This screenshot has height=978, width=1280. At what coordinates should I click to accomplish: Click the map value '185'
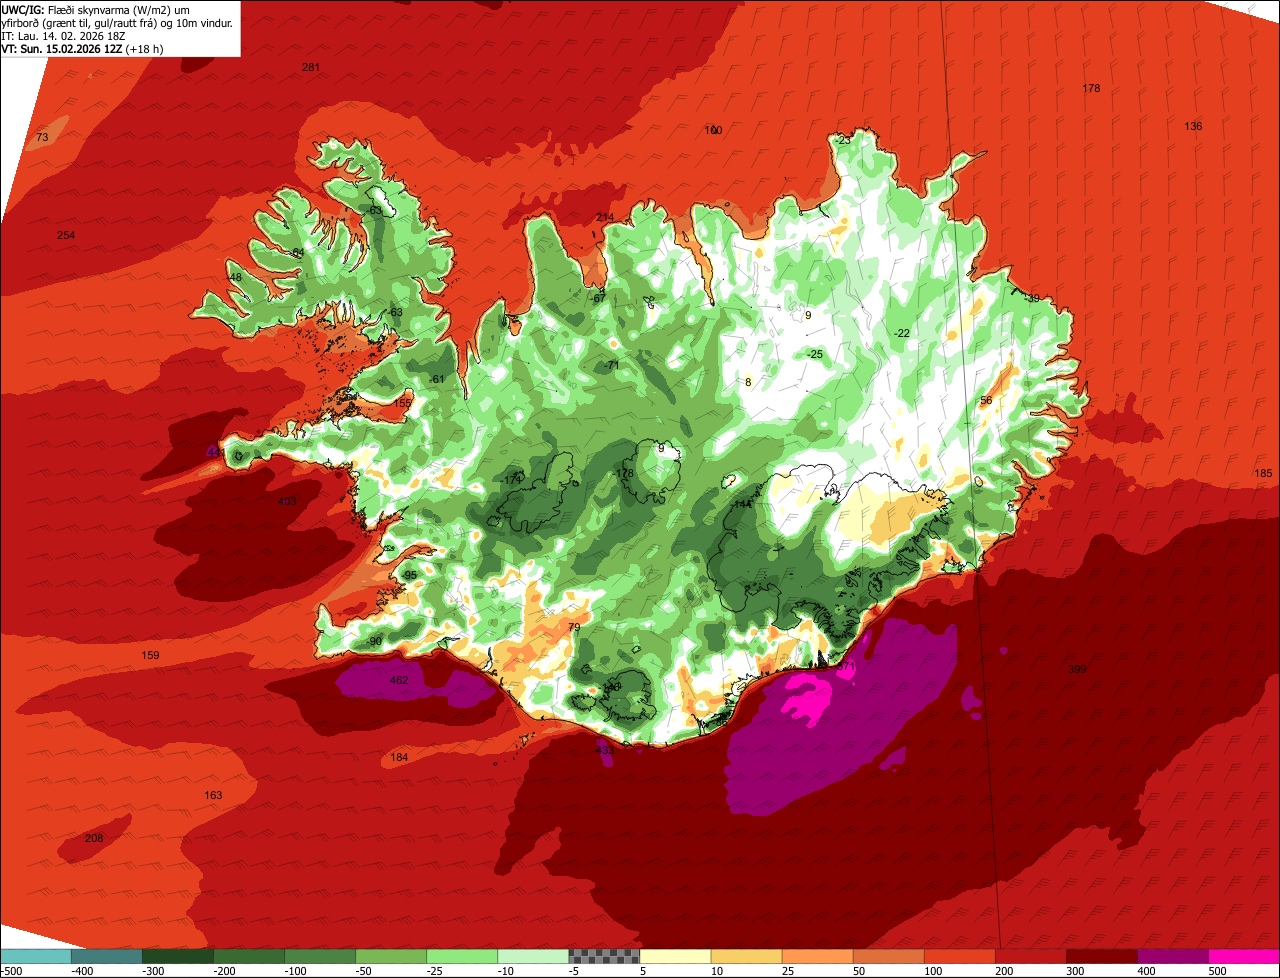(x=1263, y=473)
